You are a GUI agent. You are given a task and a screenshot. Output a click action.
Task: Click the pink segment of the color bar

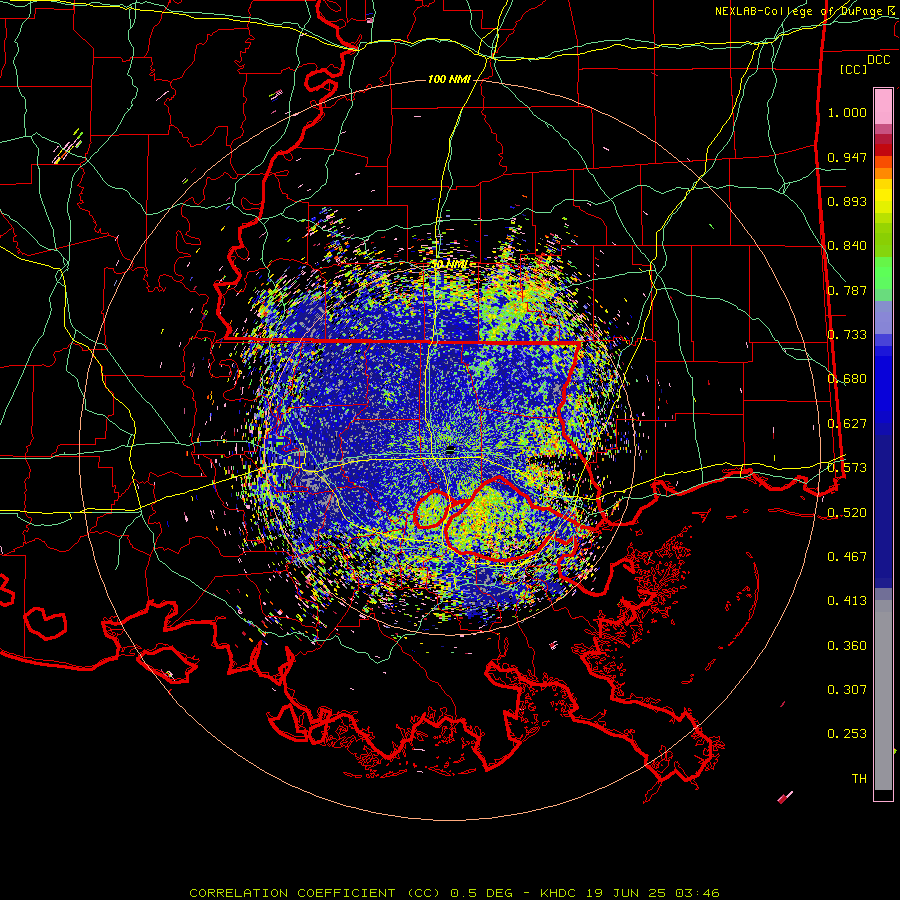coord(883,106)
